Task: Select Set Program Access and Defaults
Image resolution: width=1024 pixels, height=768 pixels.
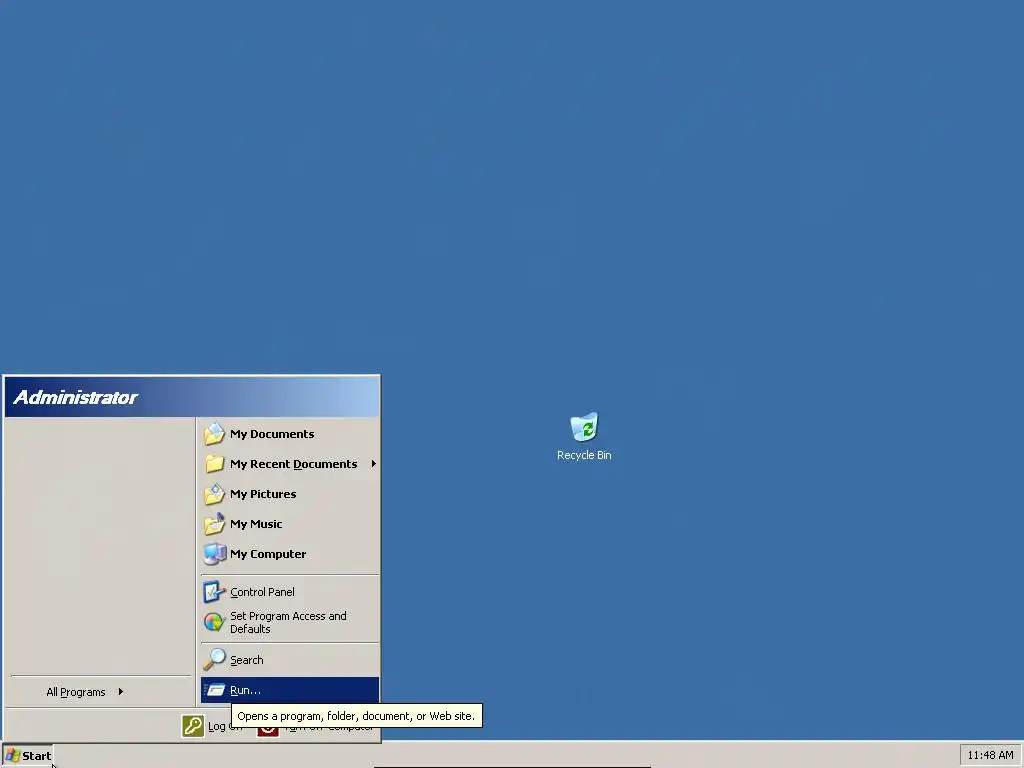Action: tap(290, 622)
